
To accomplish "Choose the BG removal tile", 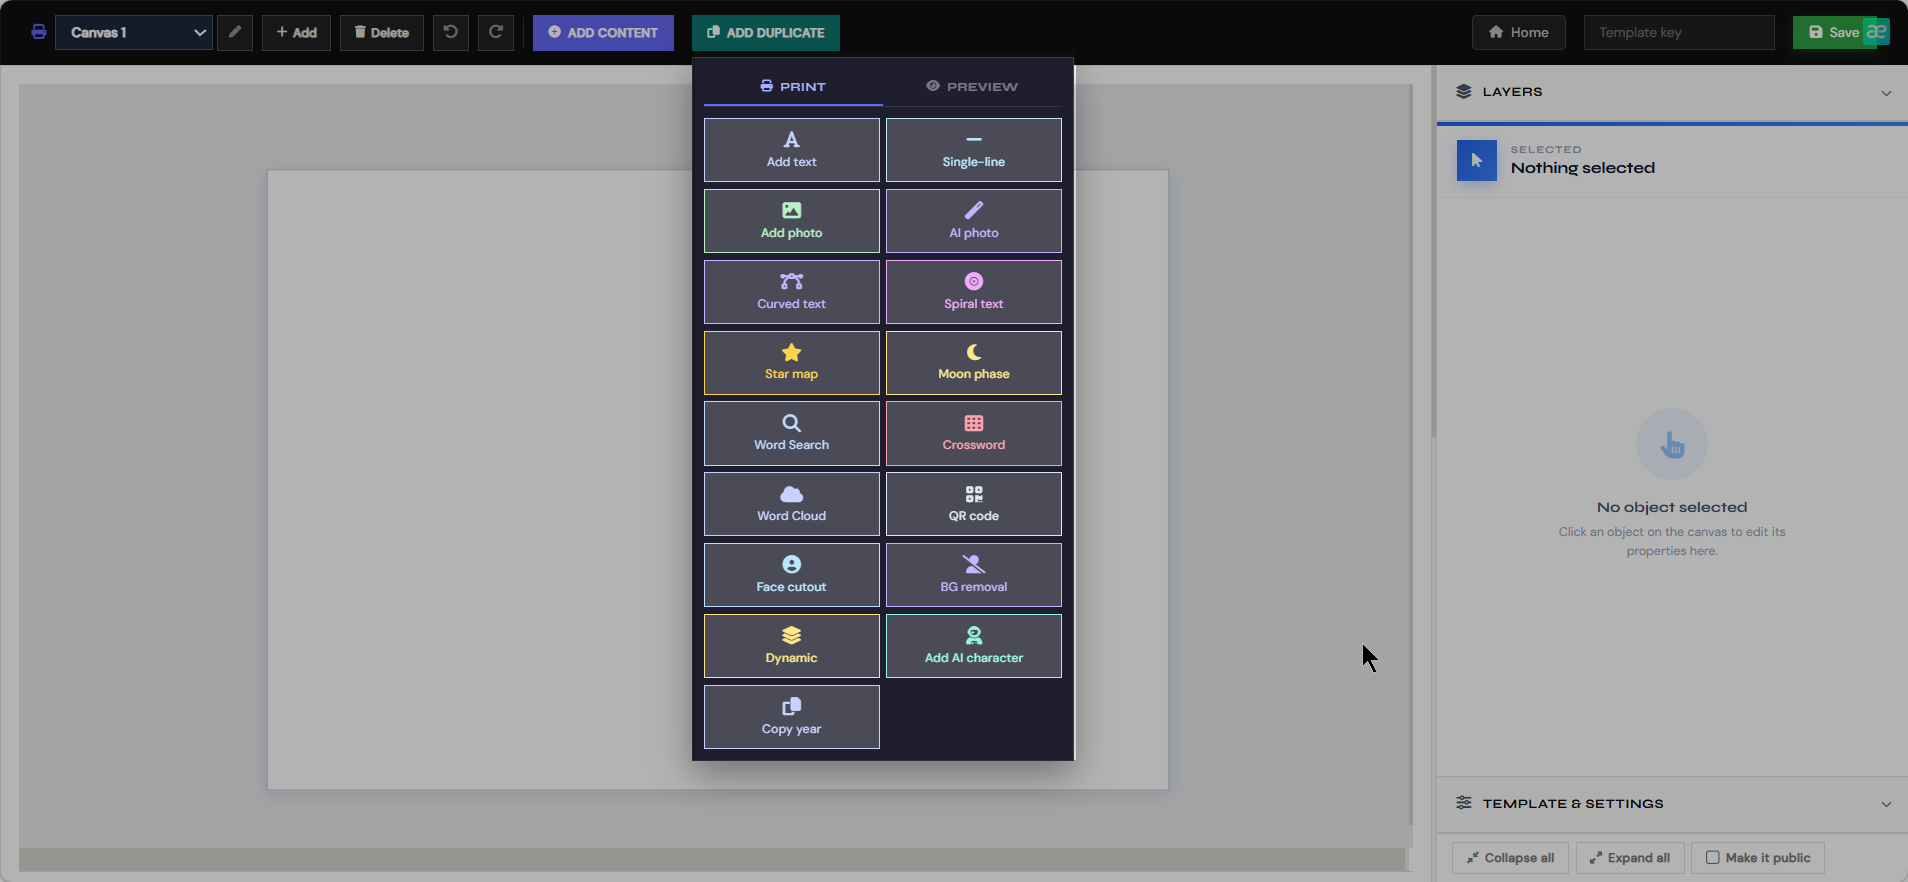I will click(973, 575).
